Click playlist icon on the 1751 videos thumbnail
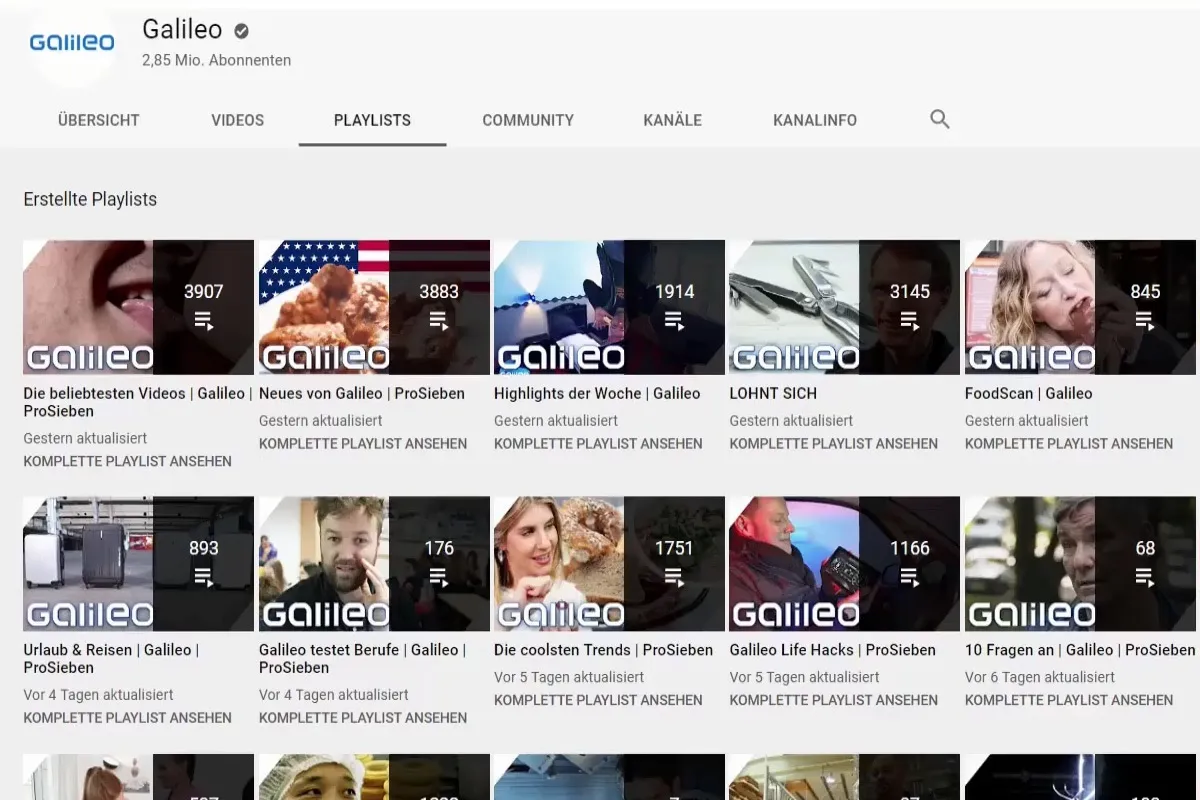This screenshot has width=1200, height=800. (x=674, y=577)
